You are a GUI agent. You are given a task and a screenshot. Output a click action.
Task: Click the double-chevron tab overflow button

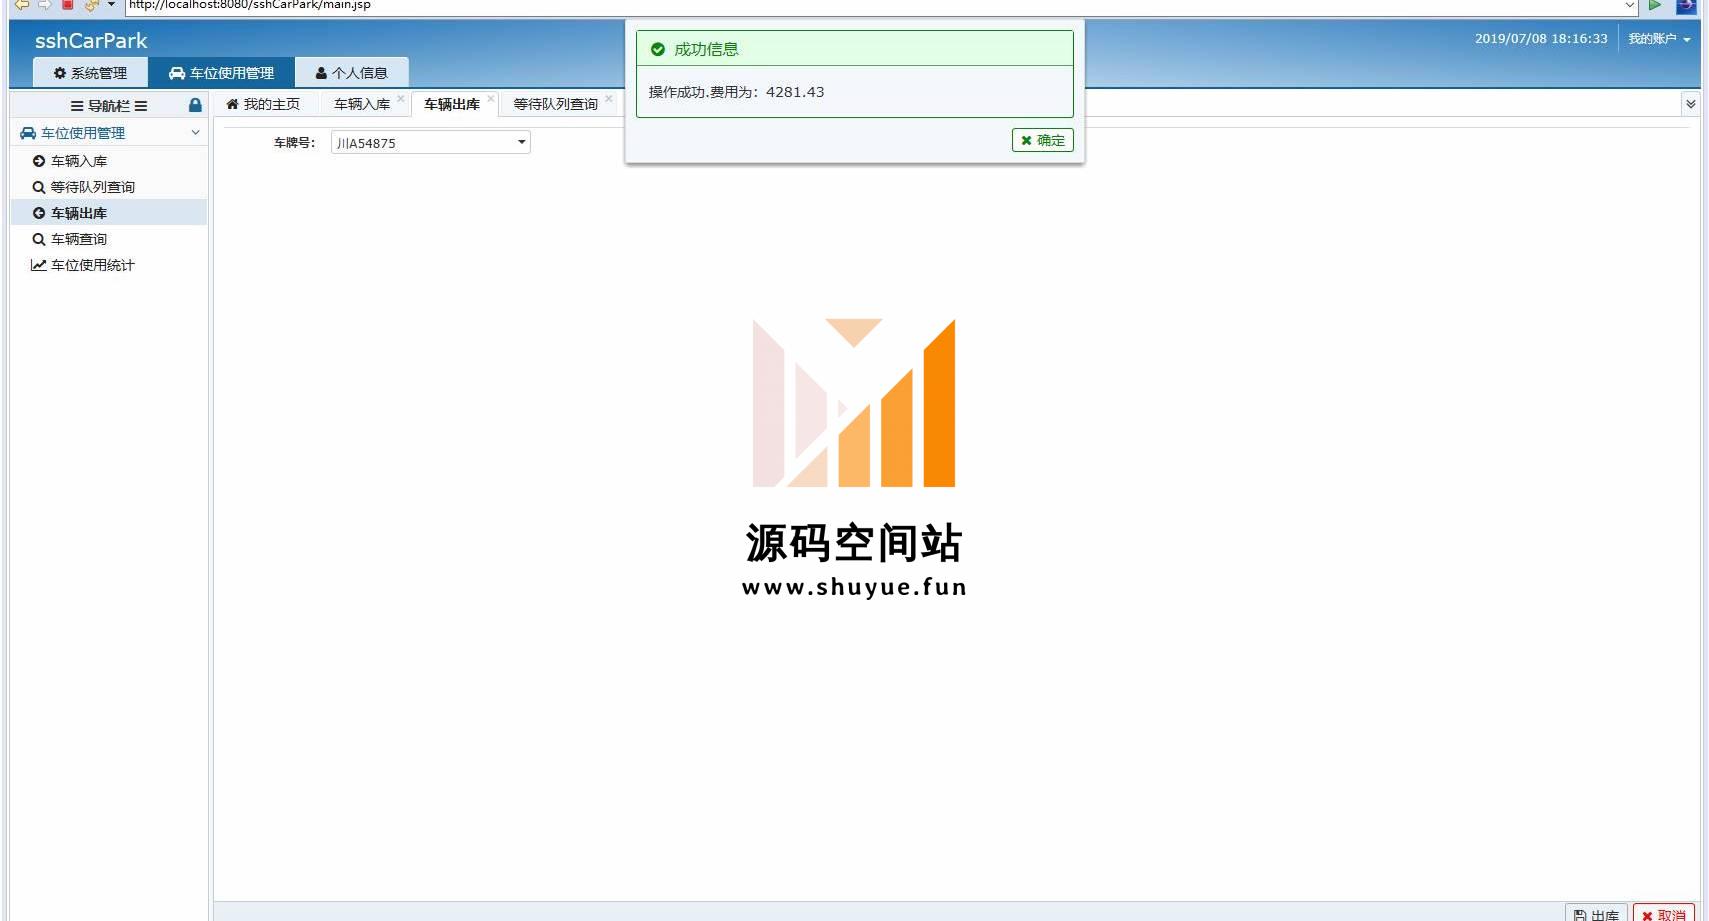pyautogui.click(x=1690, y=104)
